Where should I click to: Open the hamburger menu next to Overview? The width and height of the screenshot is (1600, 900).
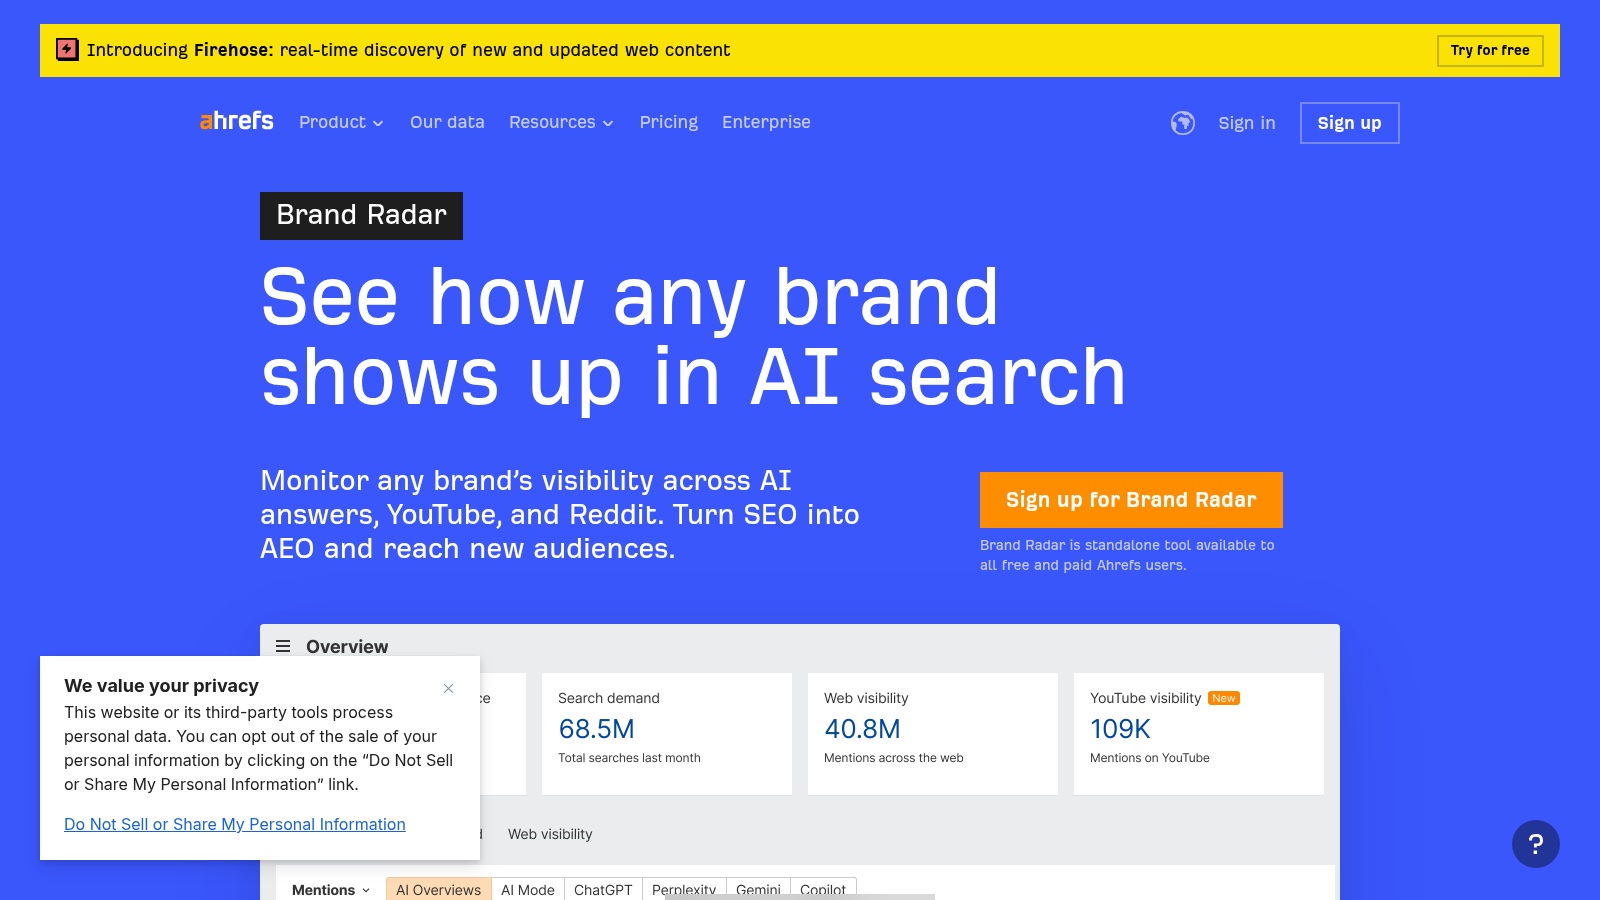point(284,647)
